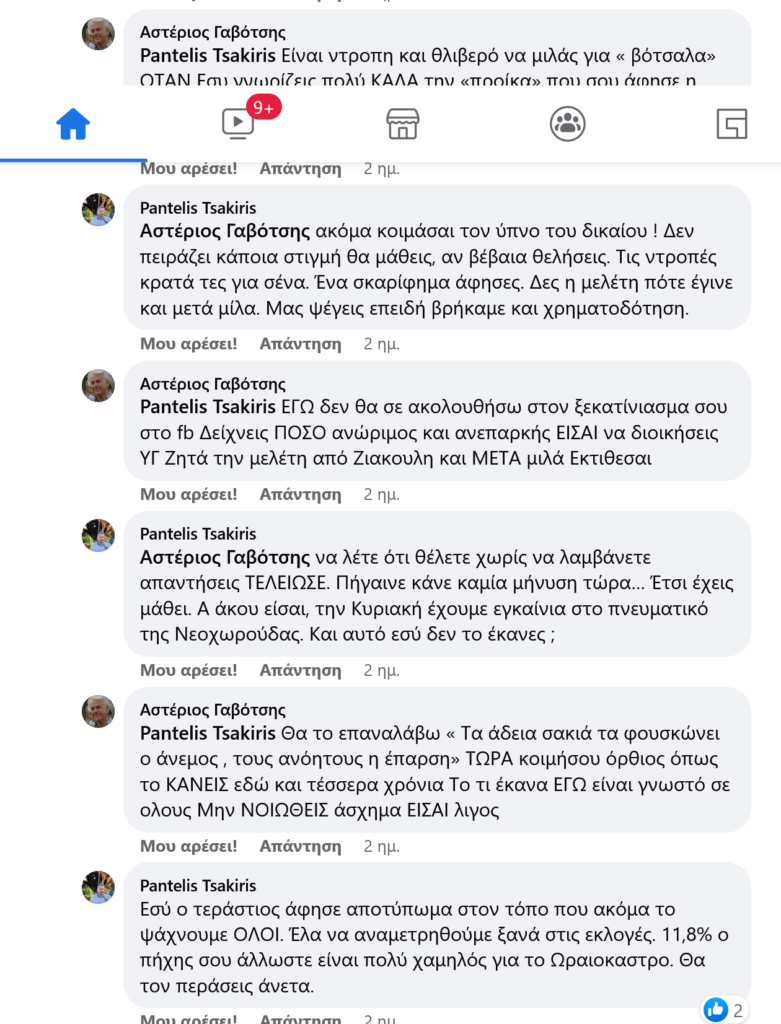The image size is (781, 1024).
Task: Click the rightmost square icon in navigation bar
Action: pyautogui.click(x=732, y=124)
